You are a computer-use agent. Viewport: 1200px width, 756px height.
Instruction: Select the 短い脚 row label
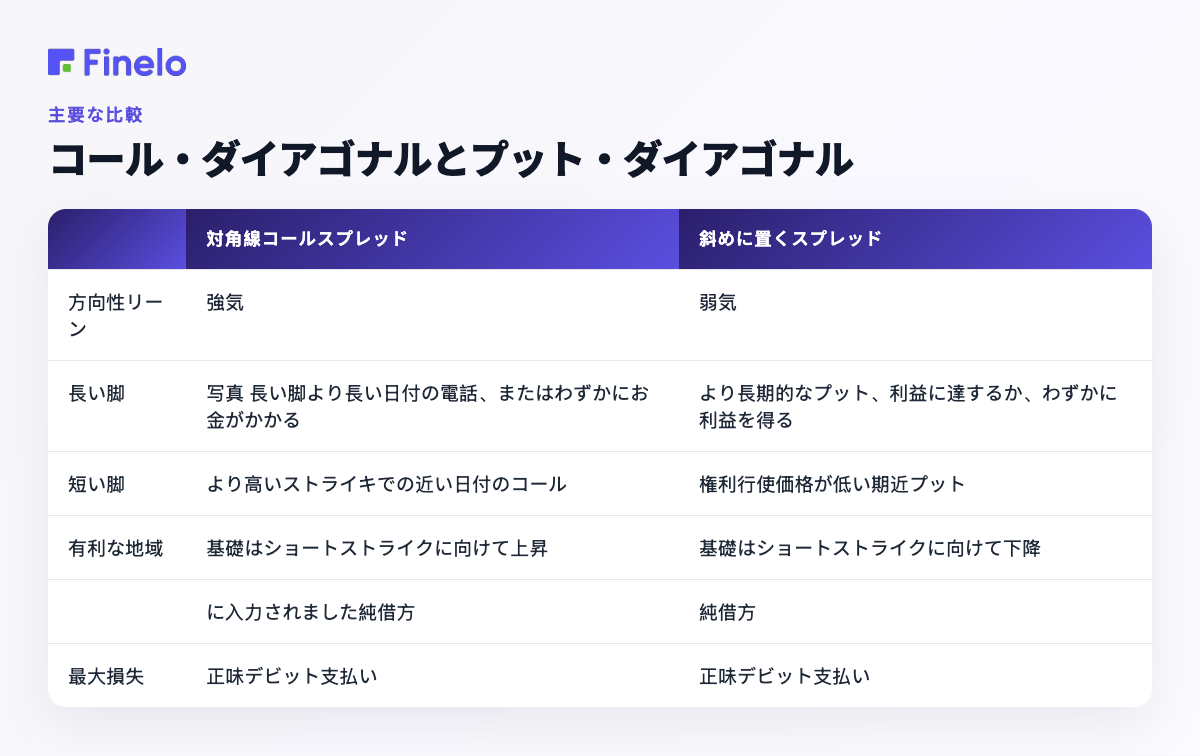(x=96, y=484)
